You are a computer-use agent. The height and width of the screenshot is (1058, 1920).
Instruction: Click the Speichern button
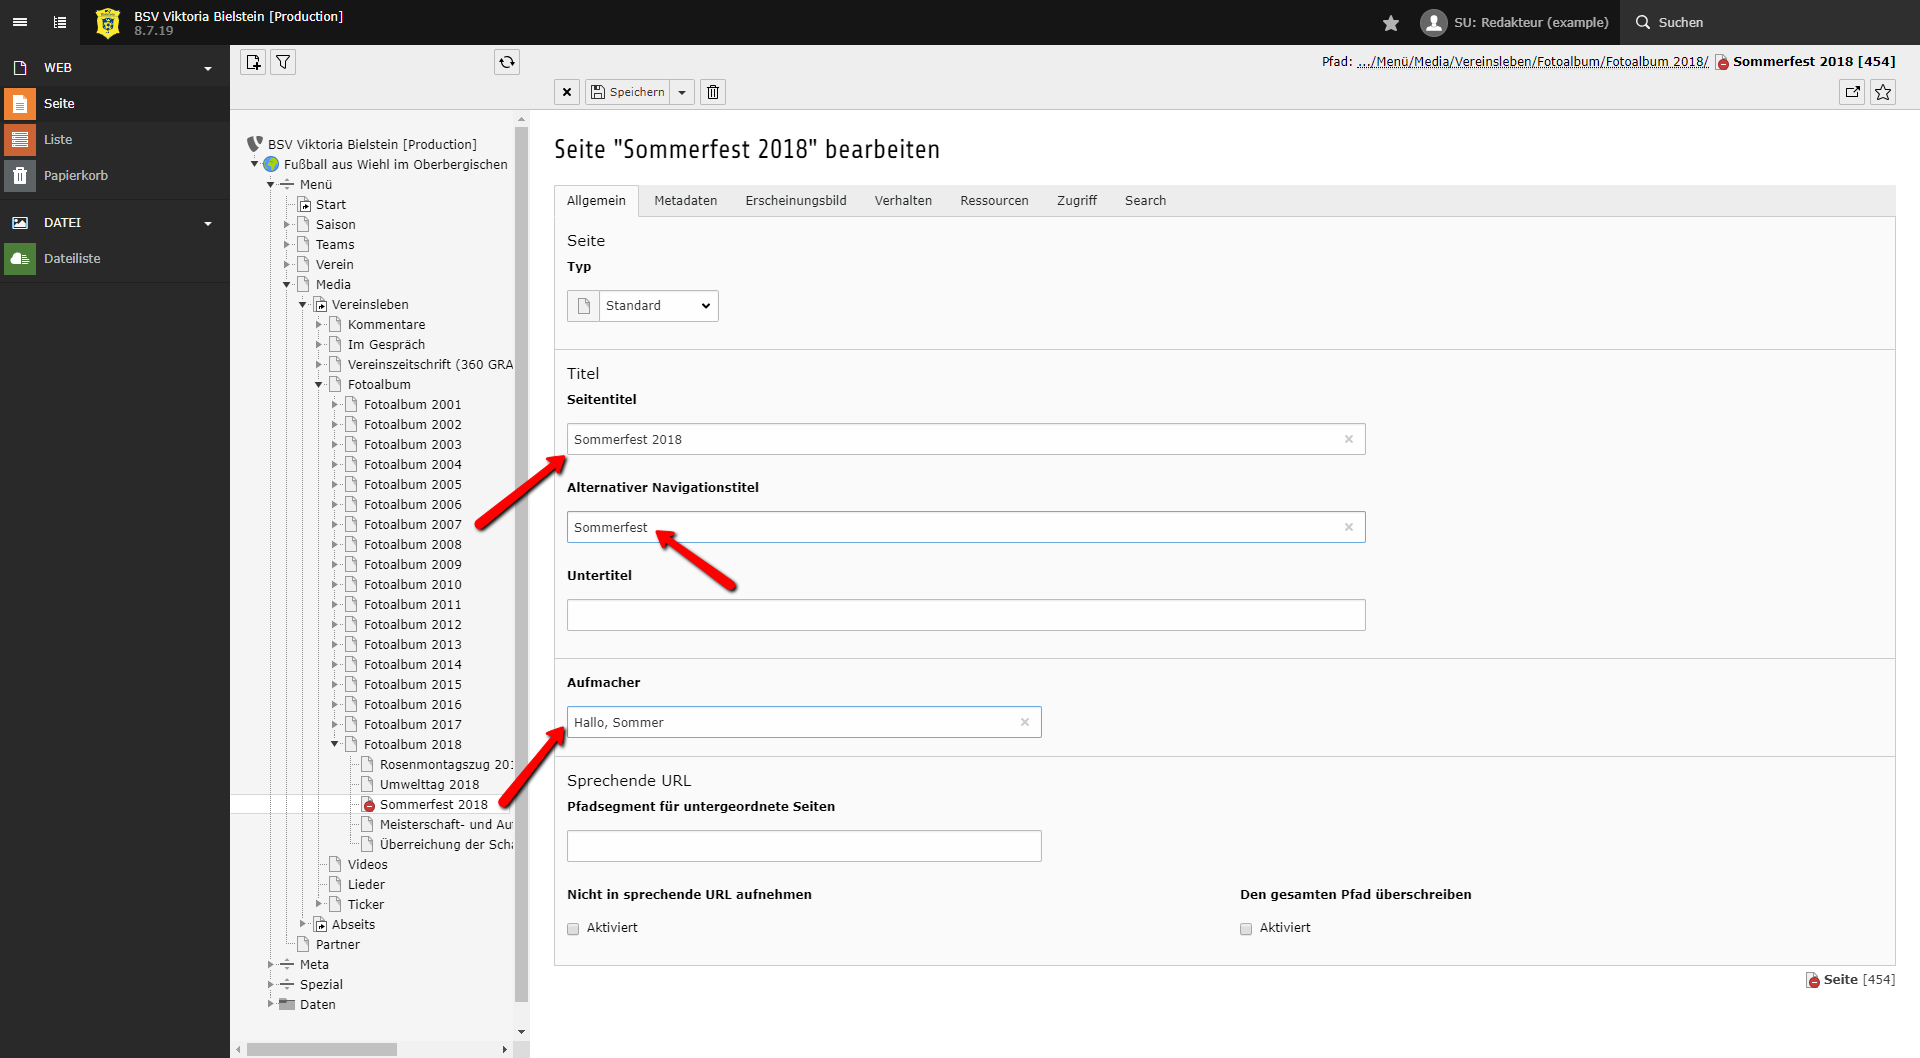click(x=627, y=92)
